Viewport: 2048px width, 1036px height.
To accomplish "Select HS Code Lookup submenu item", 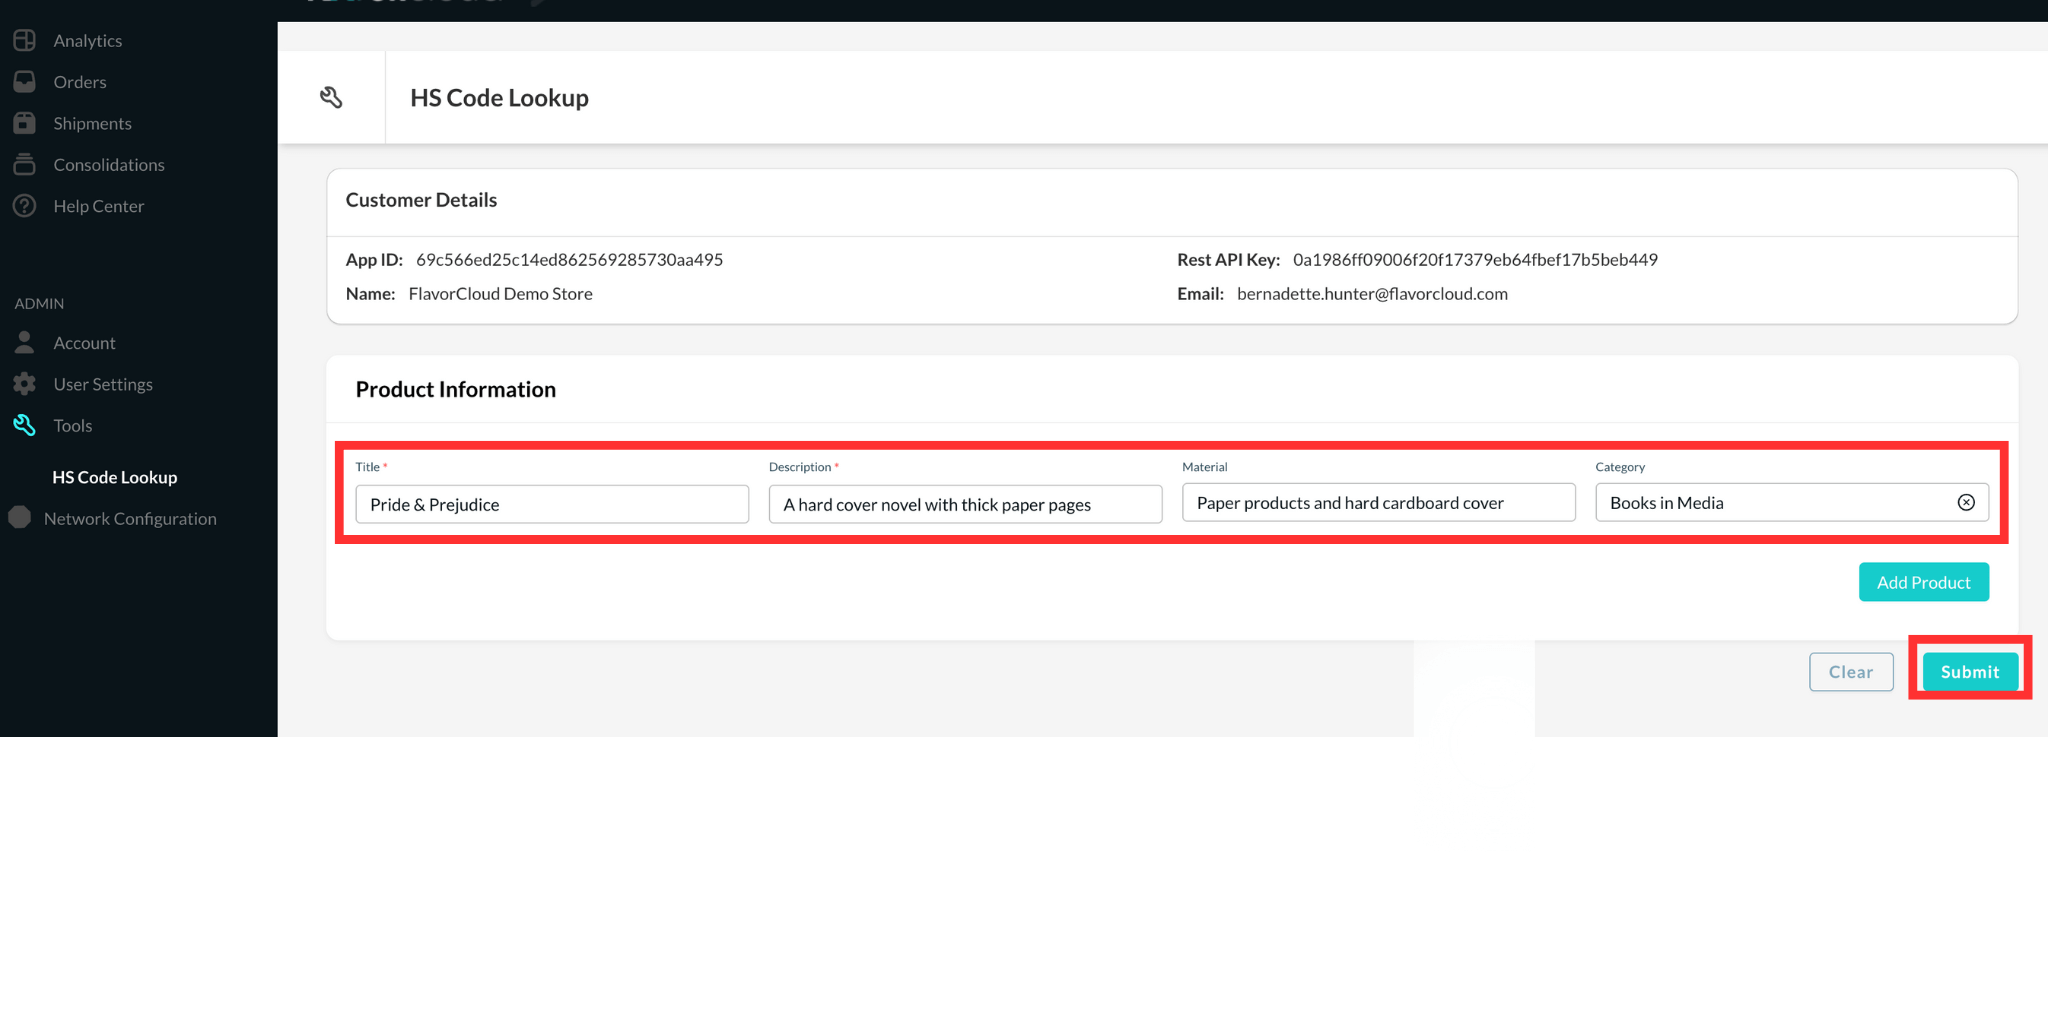I will tap(115, 477).
